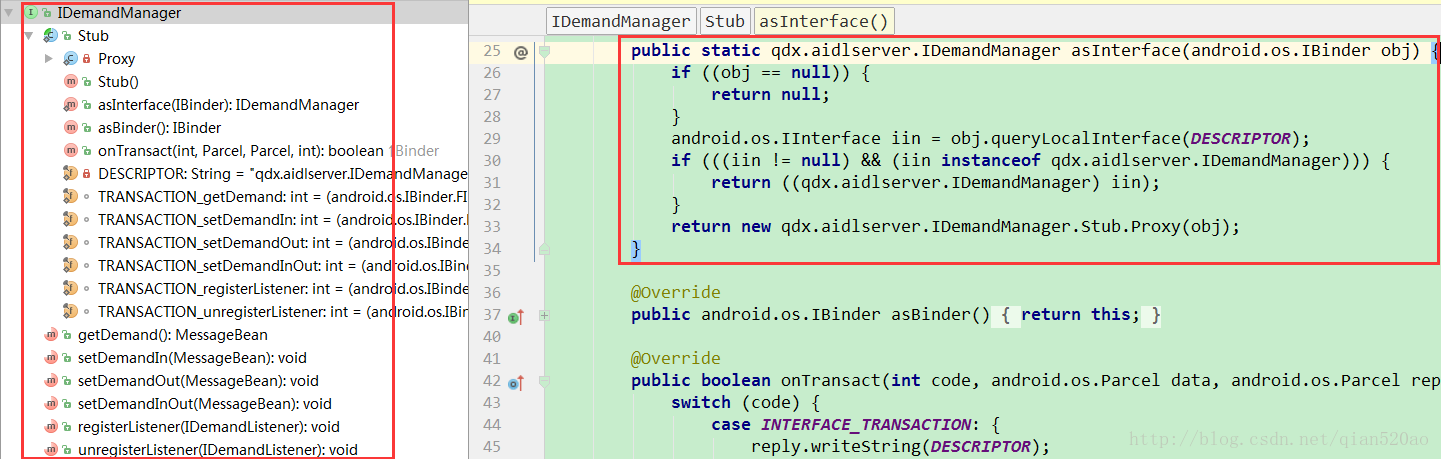
Task: Click field icon beside TRANSACTION_setDemandOut
Action: (71, 243)
